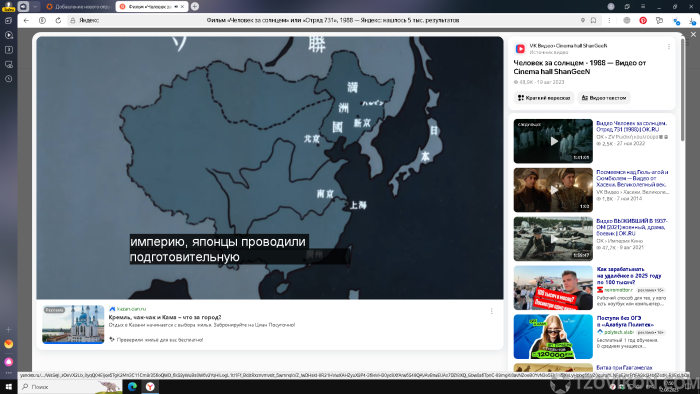Screen dimensions: 700x394
Task: Open the pink Alice assistant sidebar icon
Action: [8, 361]
